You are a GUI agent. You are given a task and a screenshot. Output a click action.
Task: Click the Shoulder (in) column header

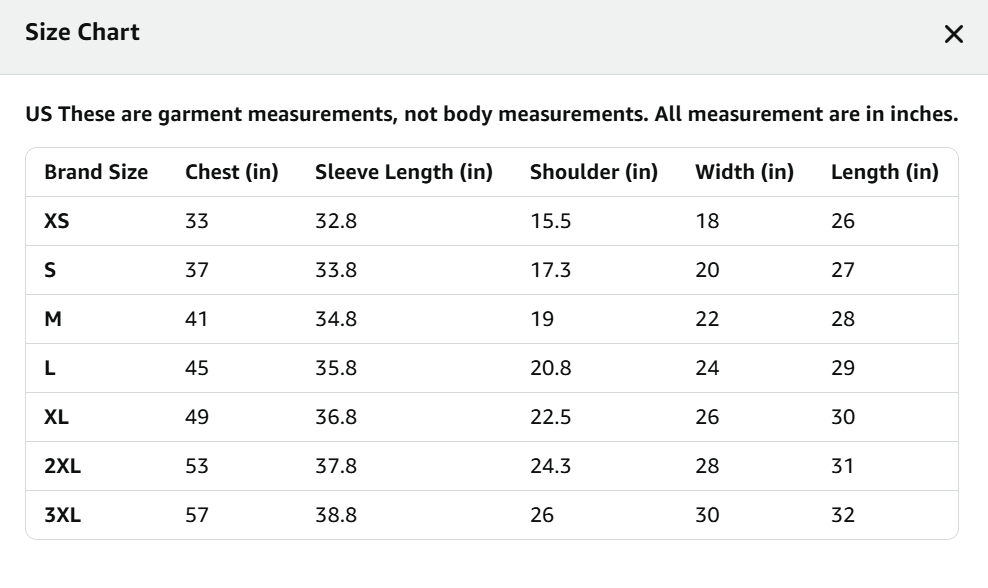pyautogui.click(x=594, y=172)
